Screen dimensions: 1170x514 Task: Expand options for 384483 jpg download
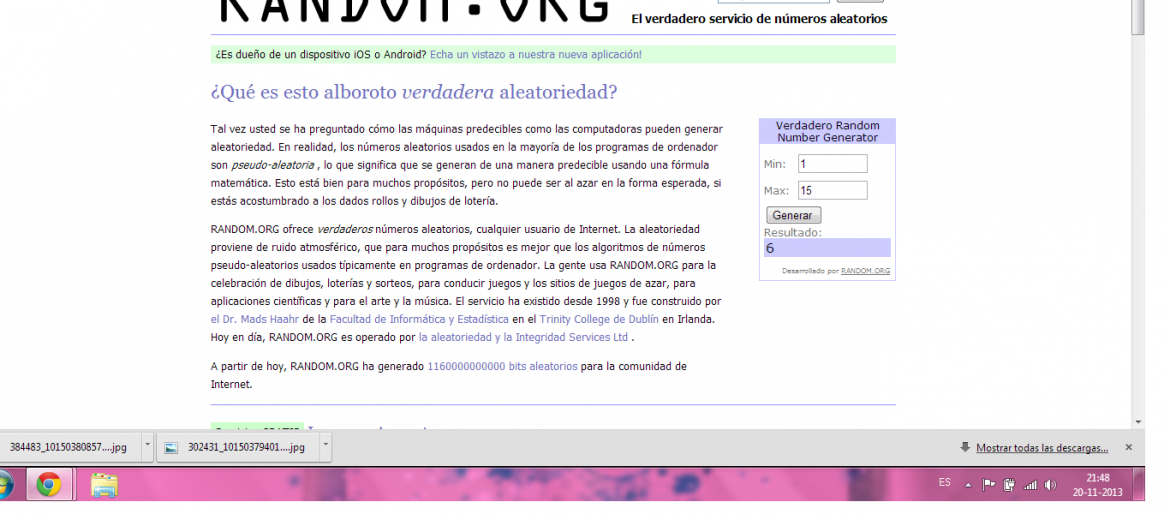pyautogui.click(x=147, y=447)
